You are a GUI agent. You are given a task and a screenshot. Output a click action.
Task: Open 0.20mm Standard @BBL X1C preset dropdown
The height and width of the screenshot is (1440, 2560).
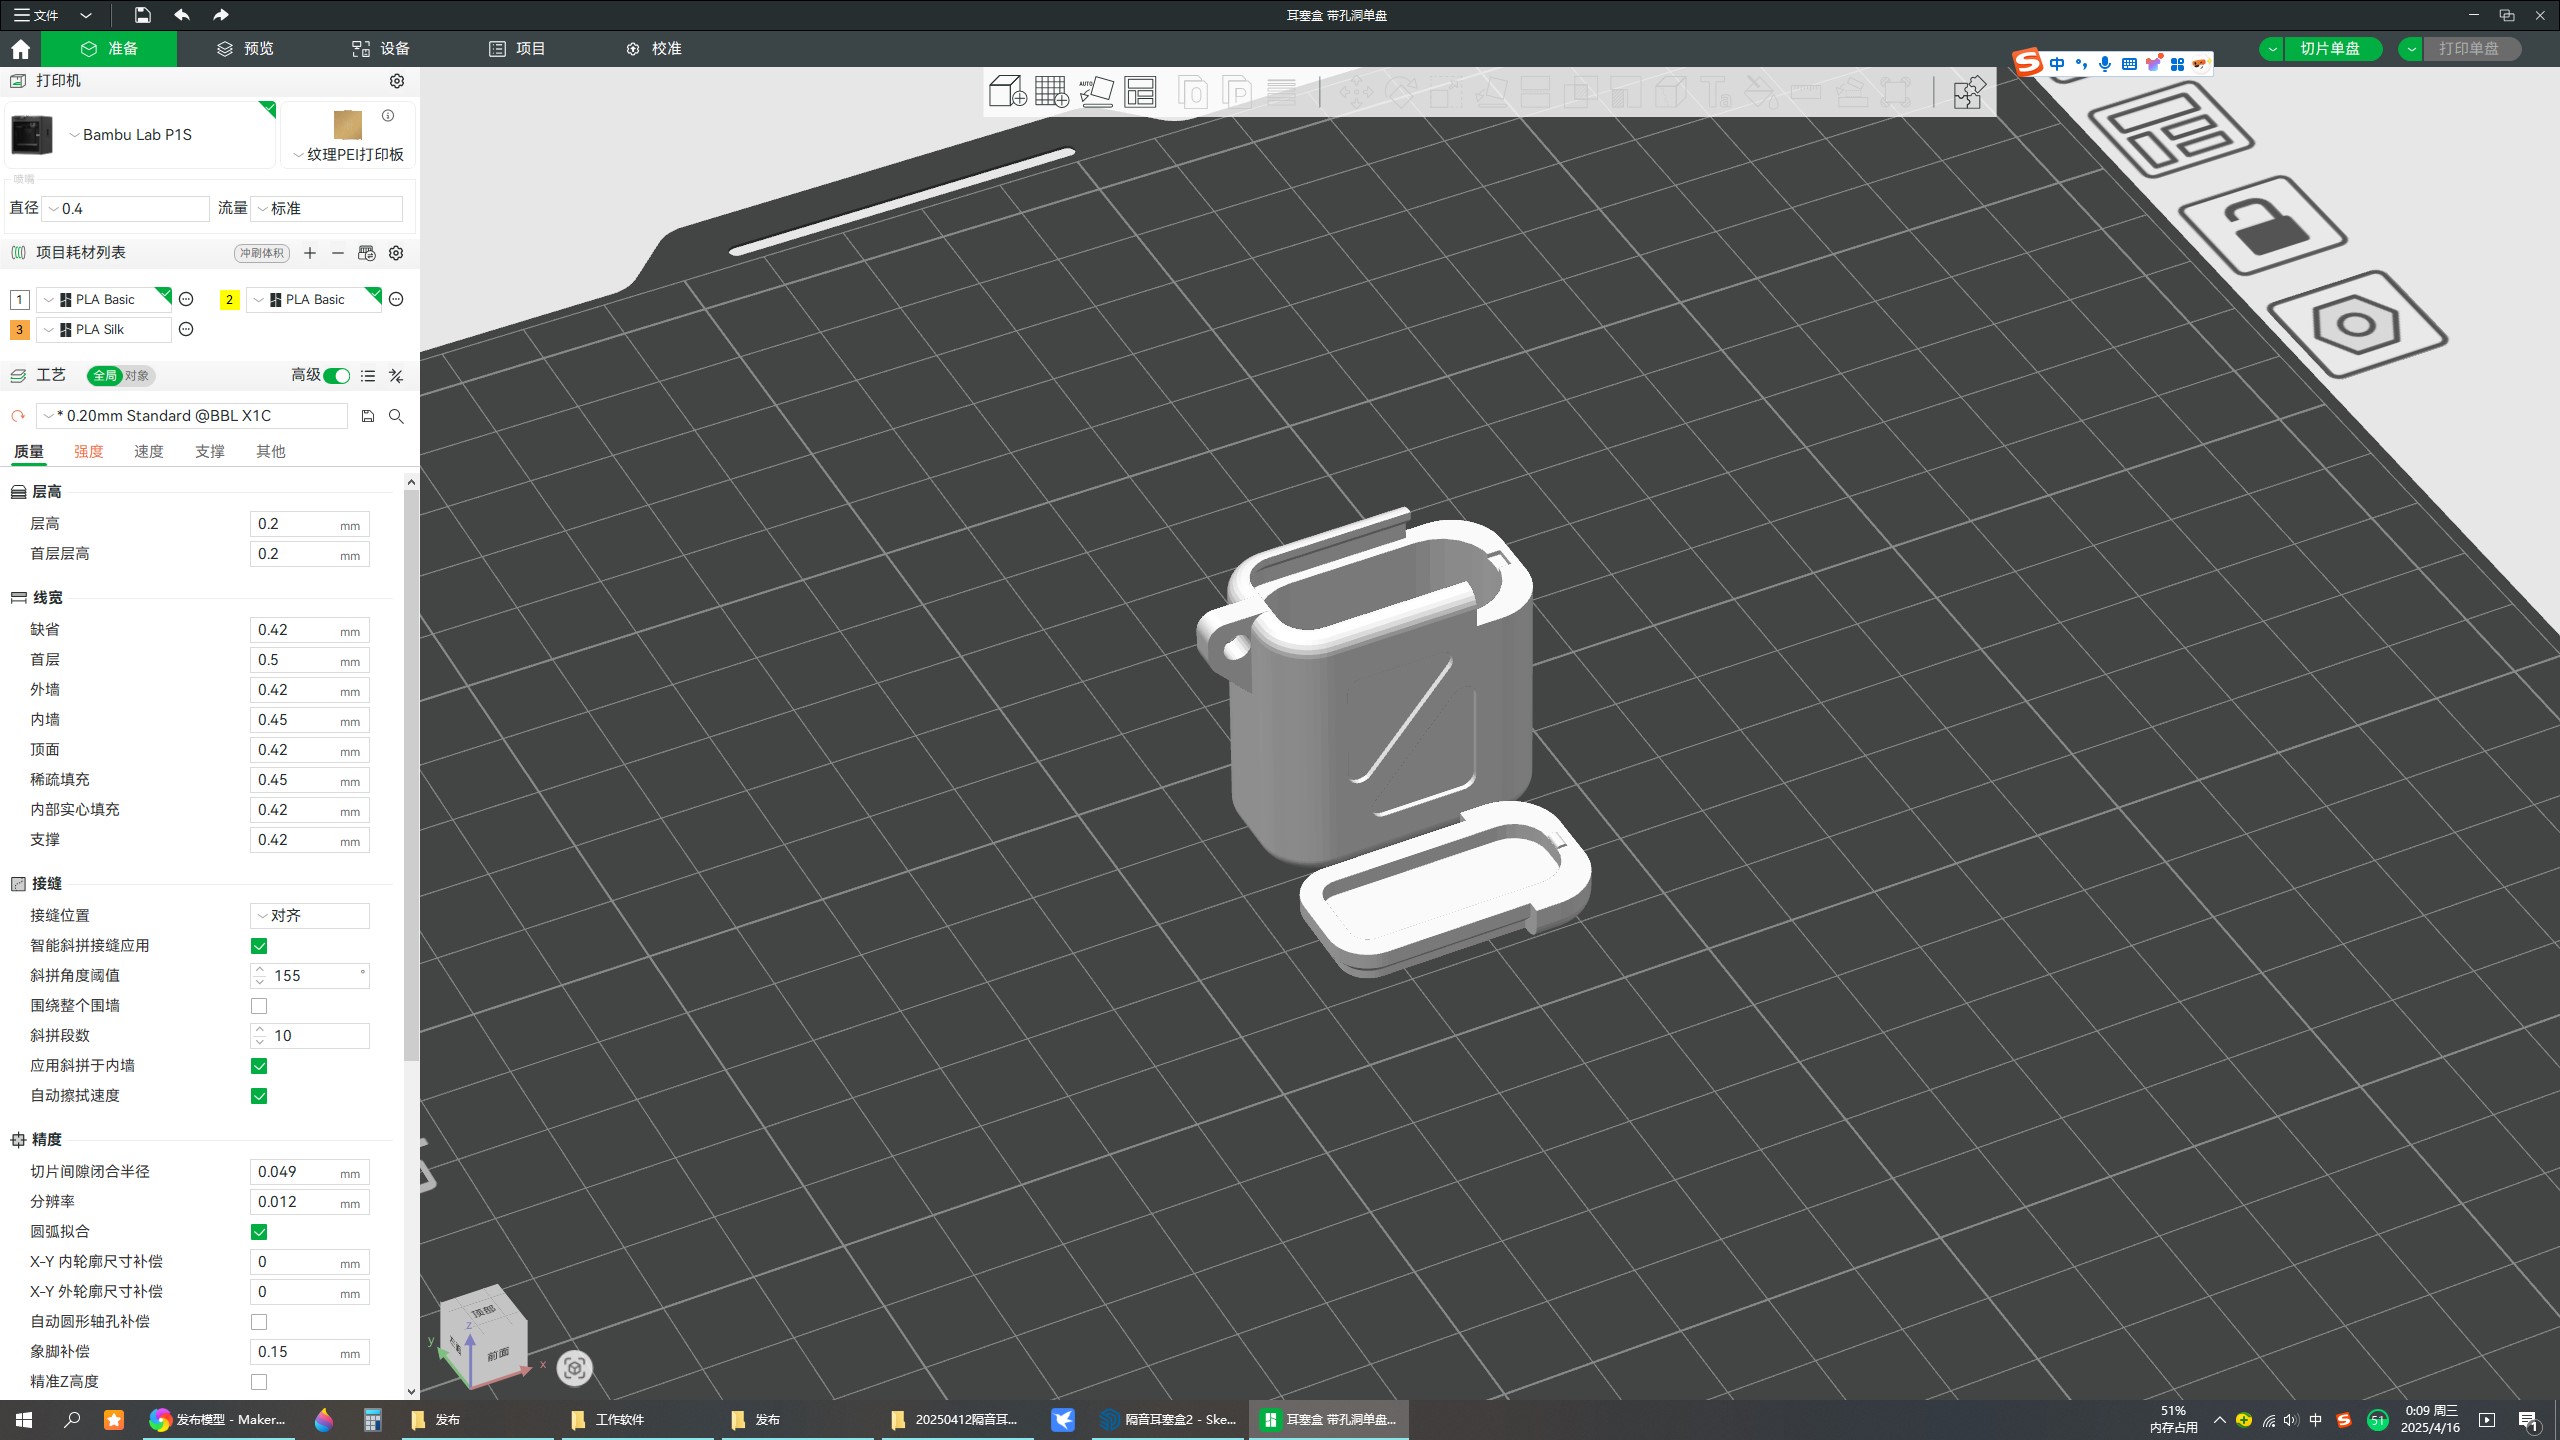pyautogui.click(x=193, y=416)
